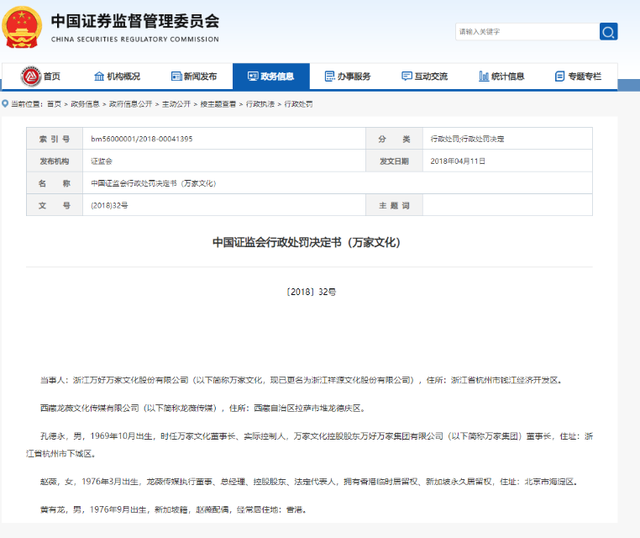Viewport: 640px width, 538px height.
Task: Open the 统计信息 navigation tab
Action: (502, 76)
